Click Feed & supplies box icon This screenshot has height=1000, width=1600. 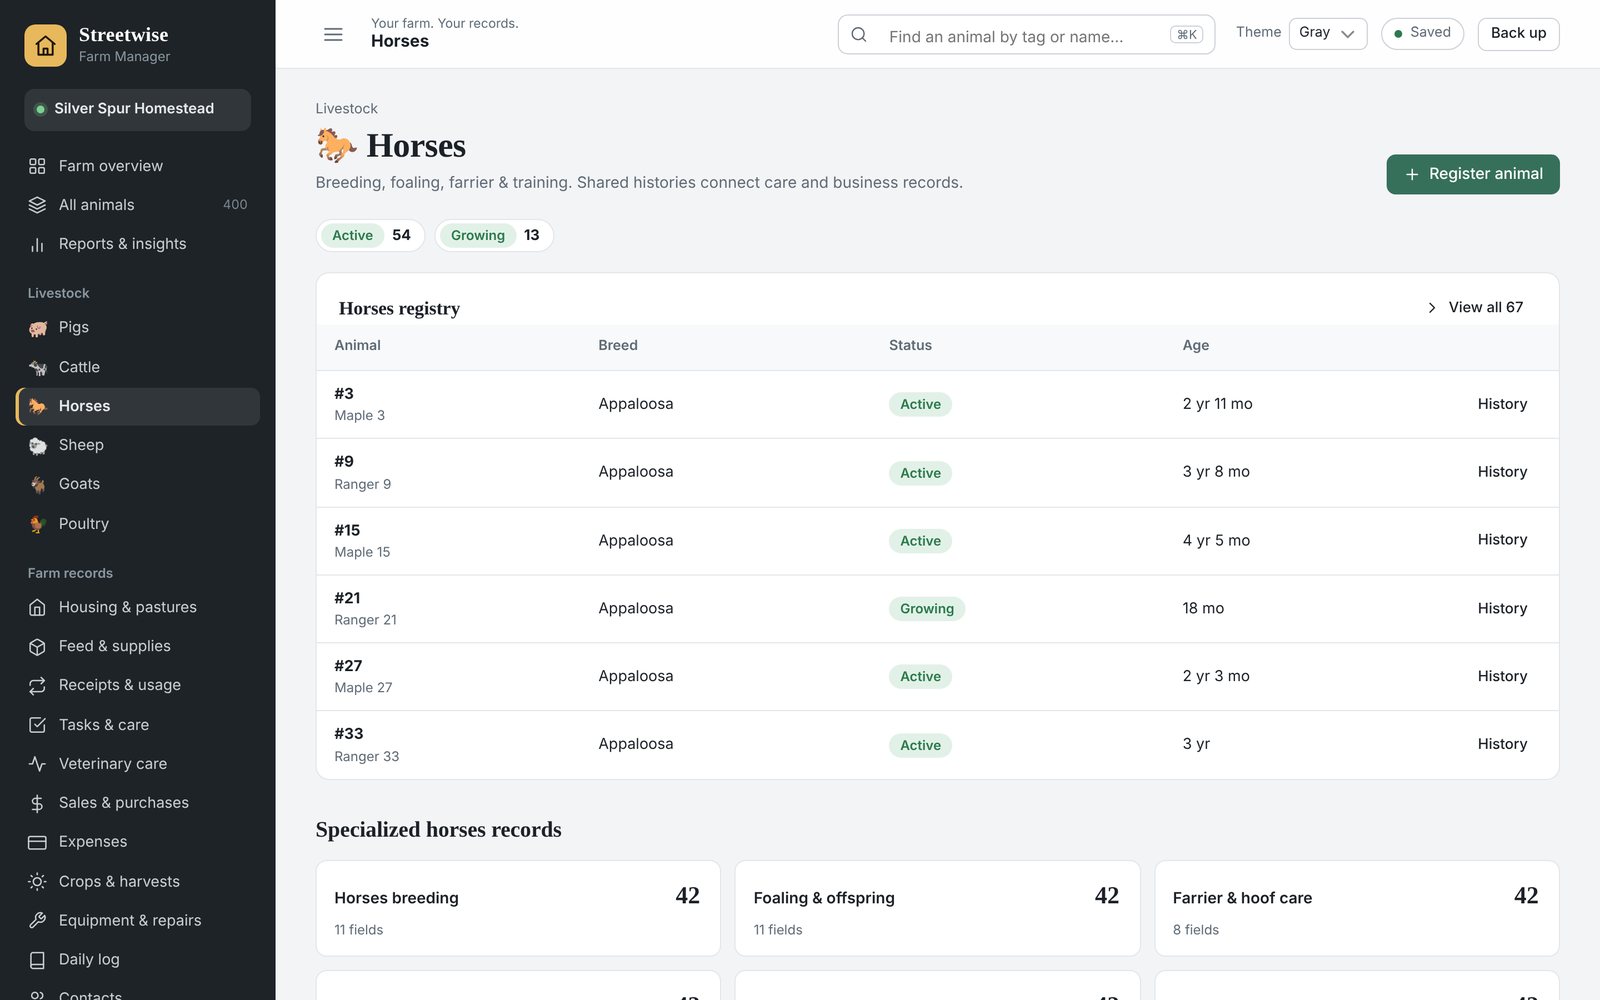37,646
